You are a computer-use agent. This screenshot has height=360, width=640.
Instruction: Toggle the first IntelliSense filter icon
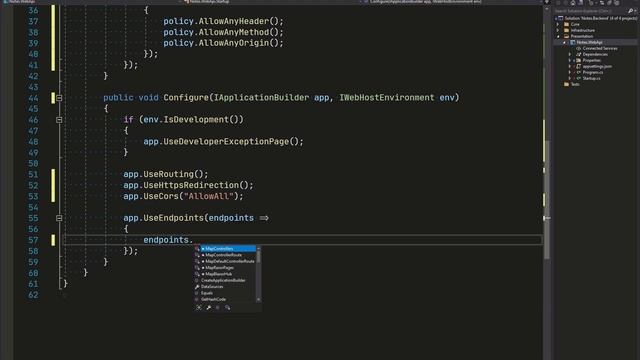click(x=199, y=307)
